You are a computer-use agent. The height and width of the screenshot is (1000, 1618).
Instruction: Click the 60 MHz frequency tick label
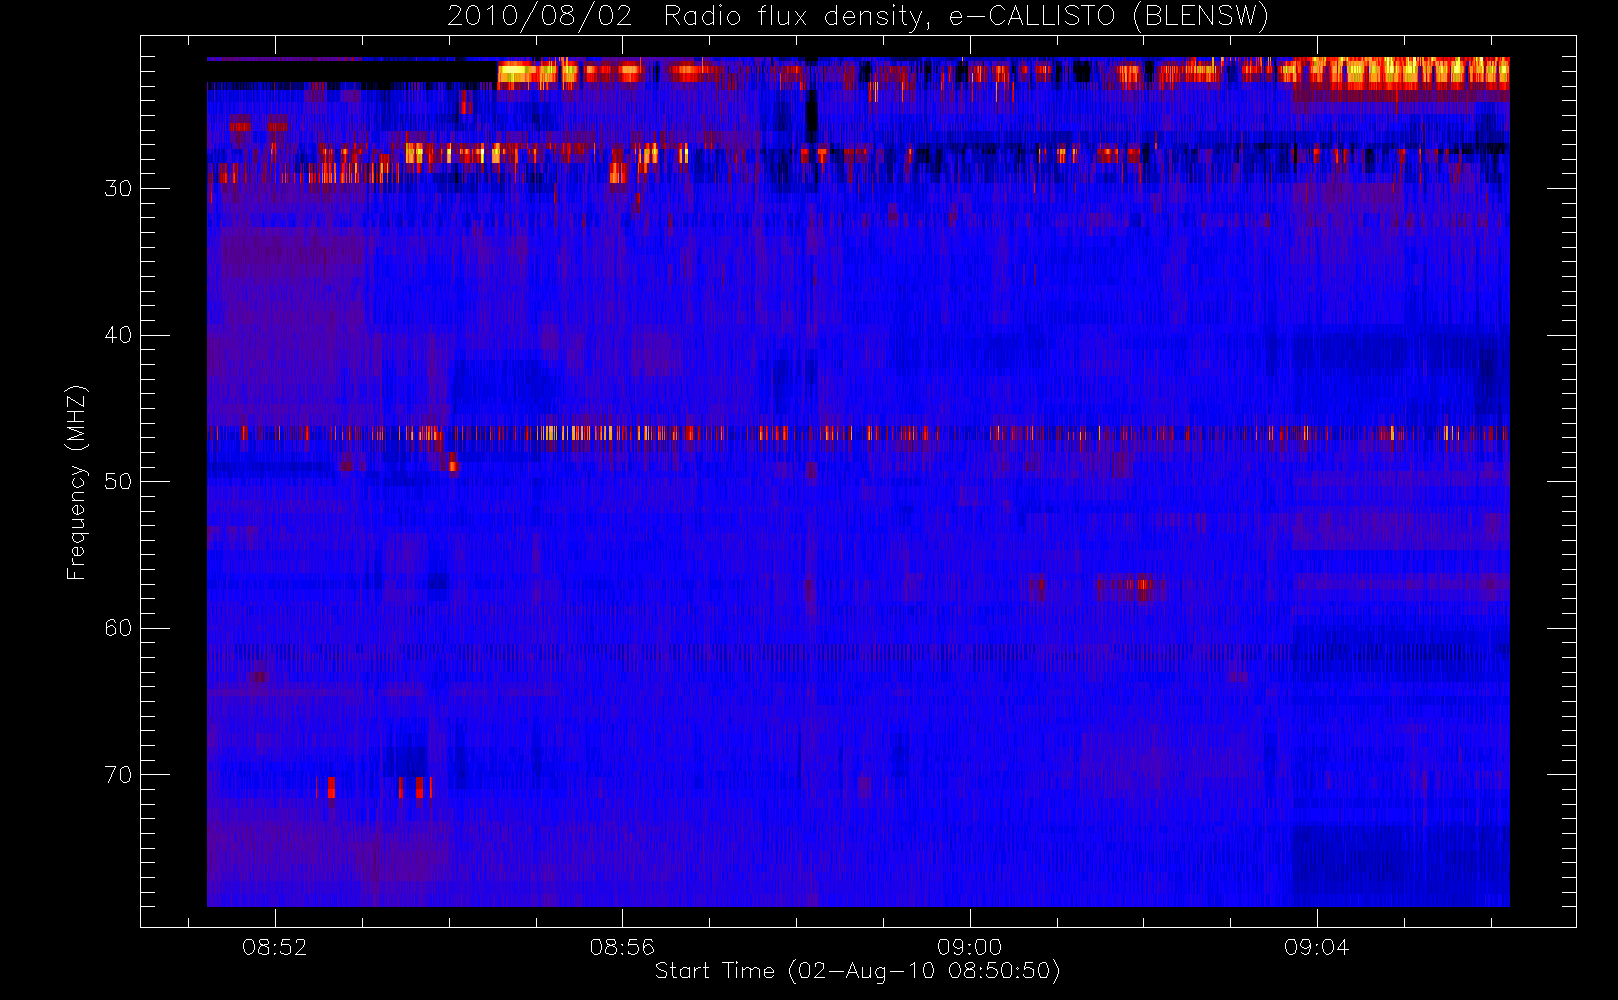[x=118, y=628]
